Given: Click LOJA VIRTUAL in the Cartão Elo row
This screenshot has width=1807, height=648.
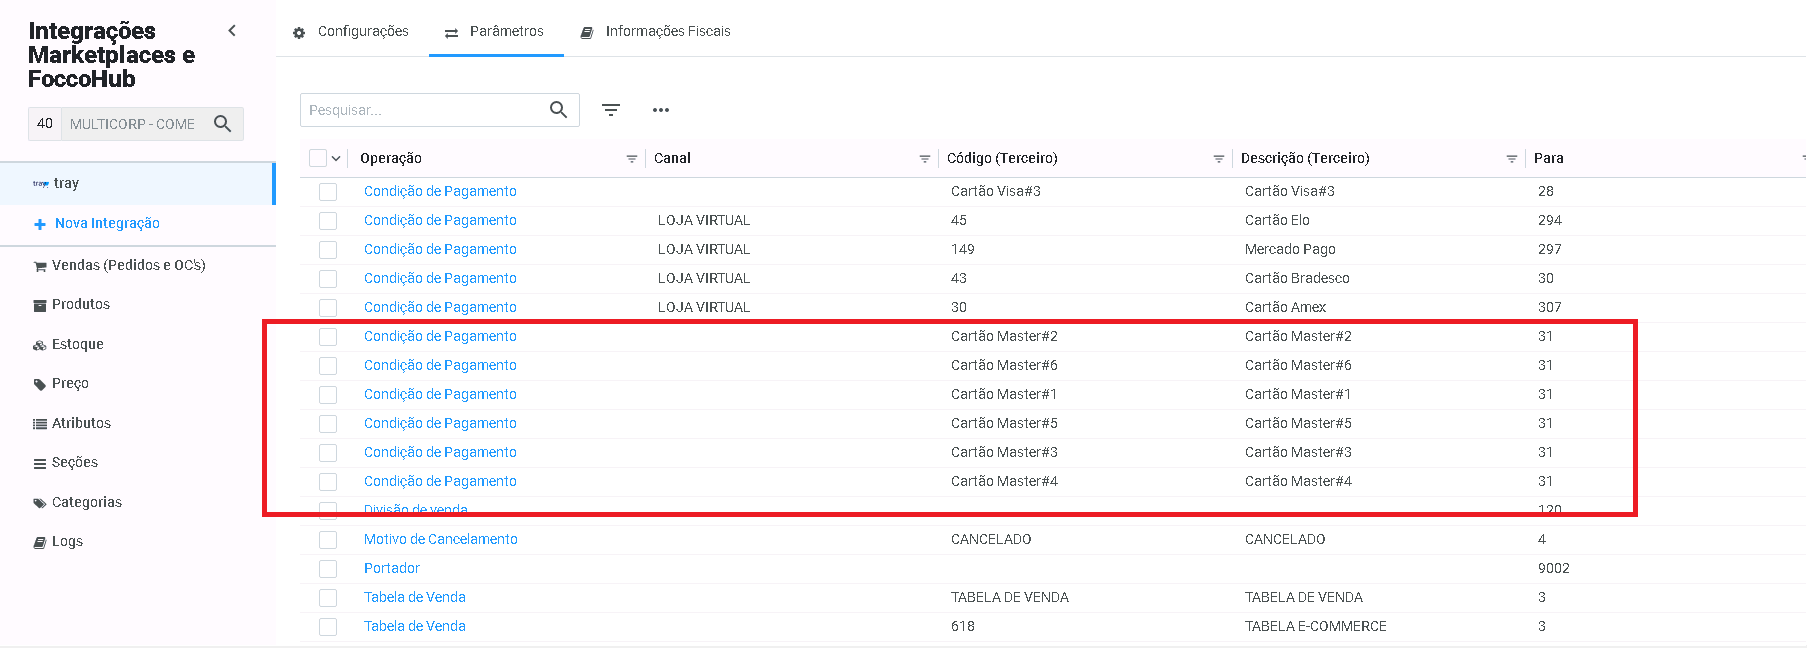Looking at the screenshot, I should pos(704,220).
